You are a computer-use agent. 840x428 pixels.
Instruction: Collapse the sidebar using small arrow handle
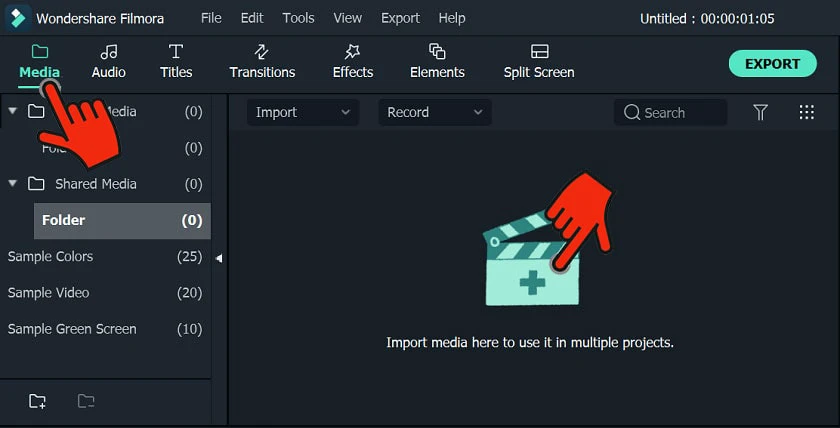219,259
